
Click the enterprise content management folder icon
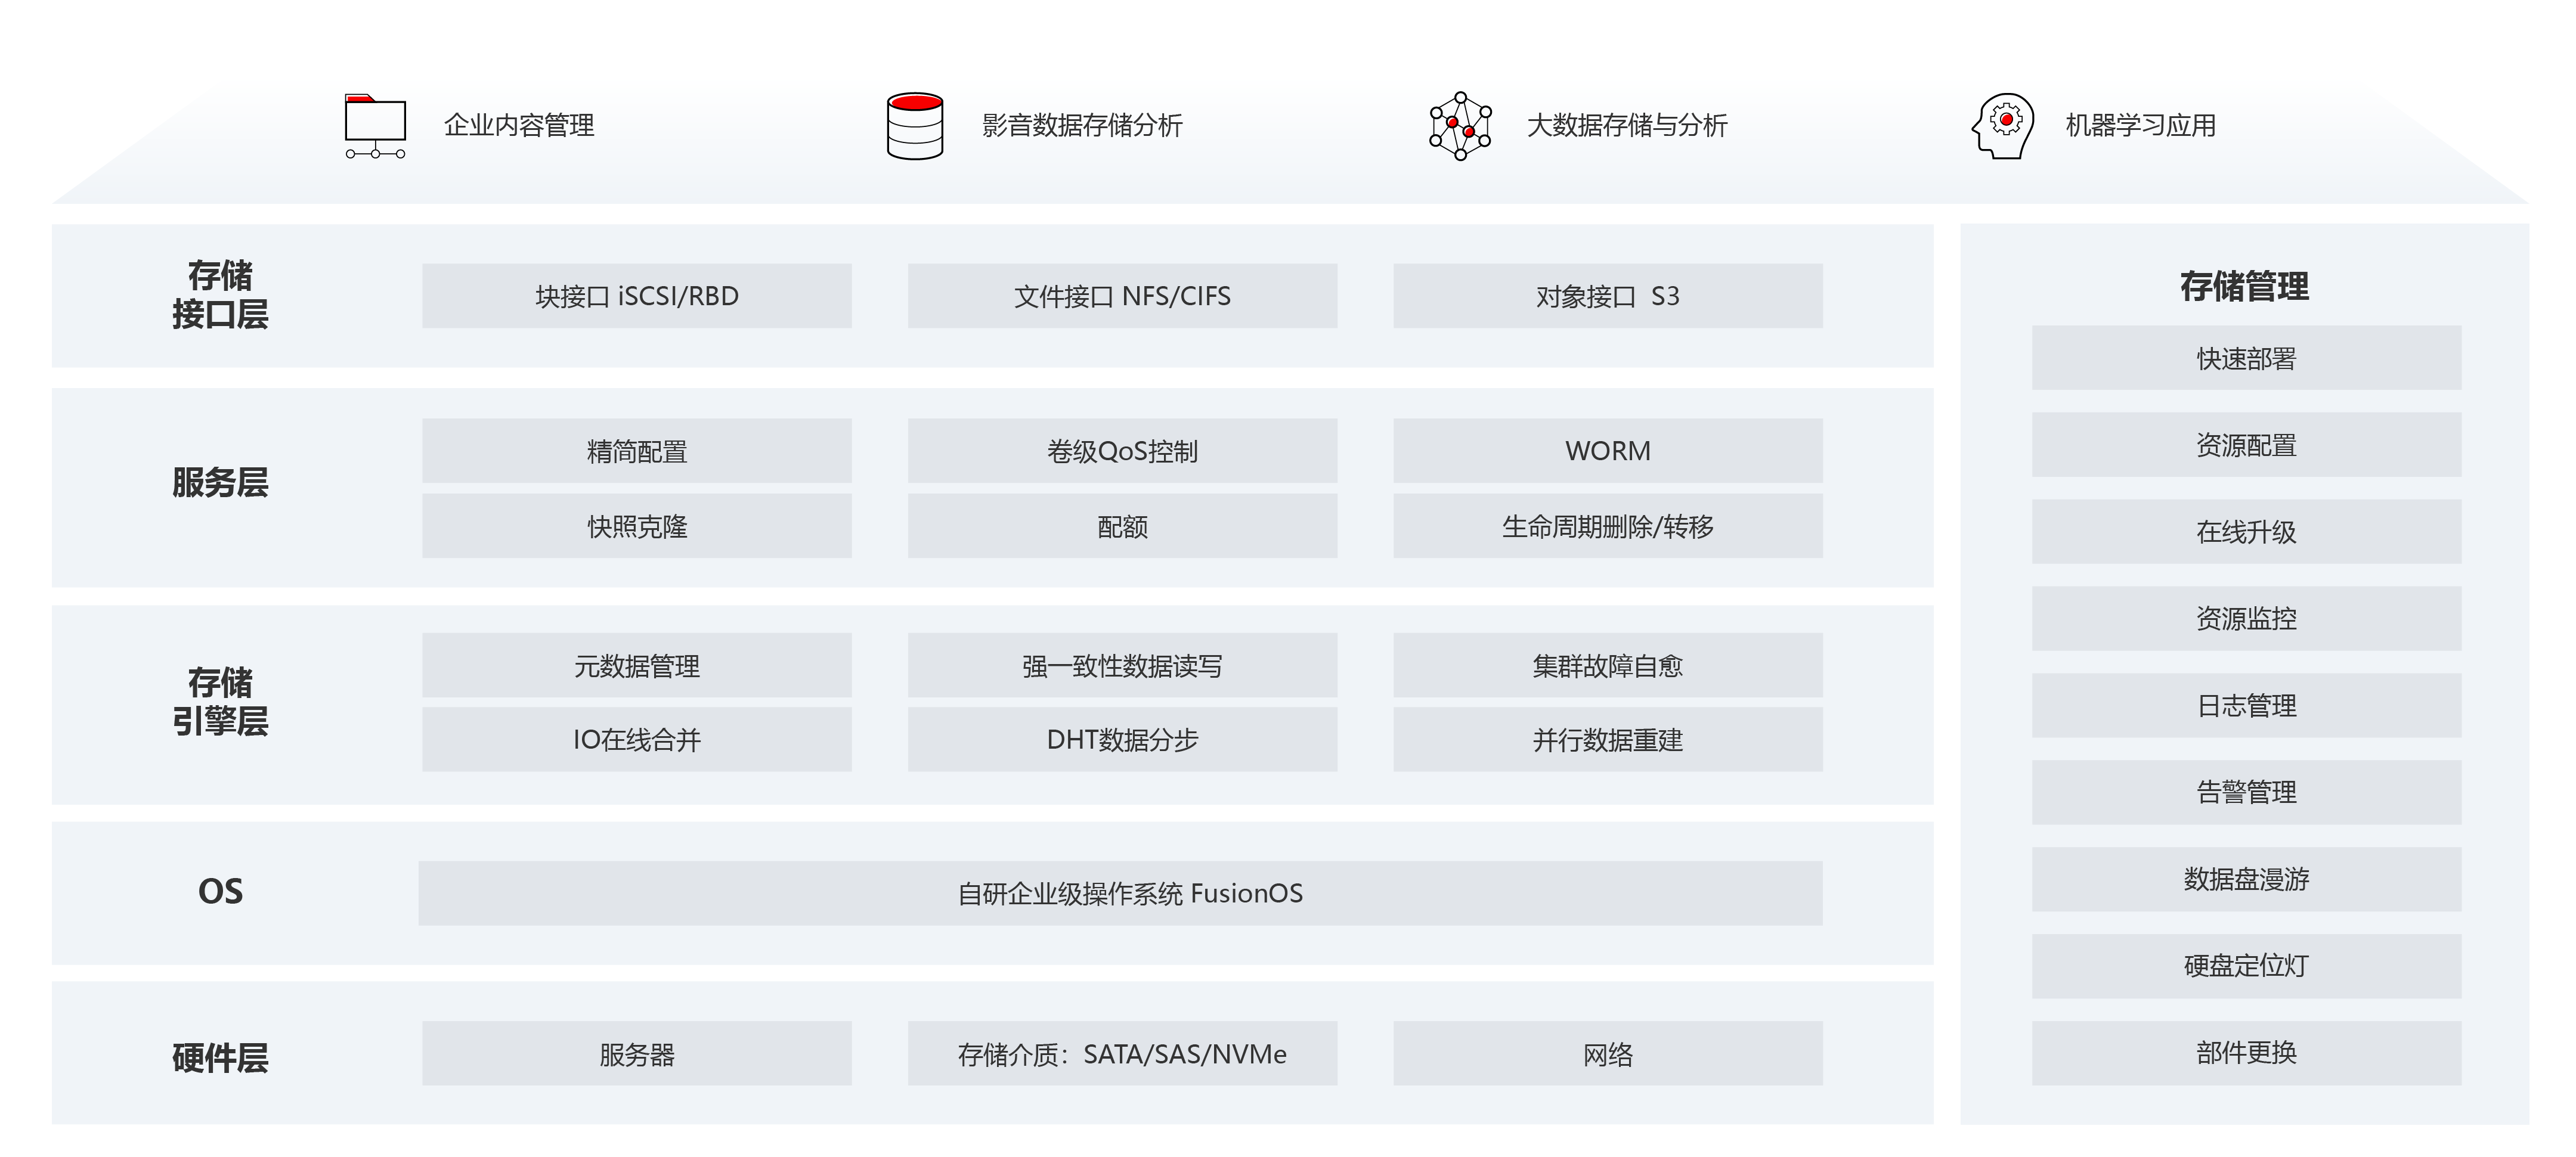pyautogui.click(x=375, y=126)
